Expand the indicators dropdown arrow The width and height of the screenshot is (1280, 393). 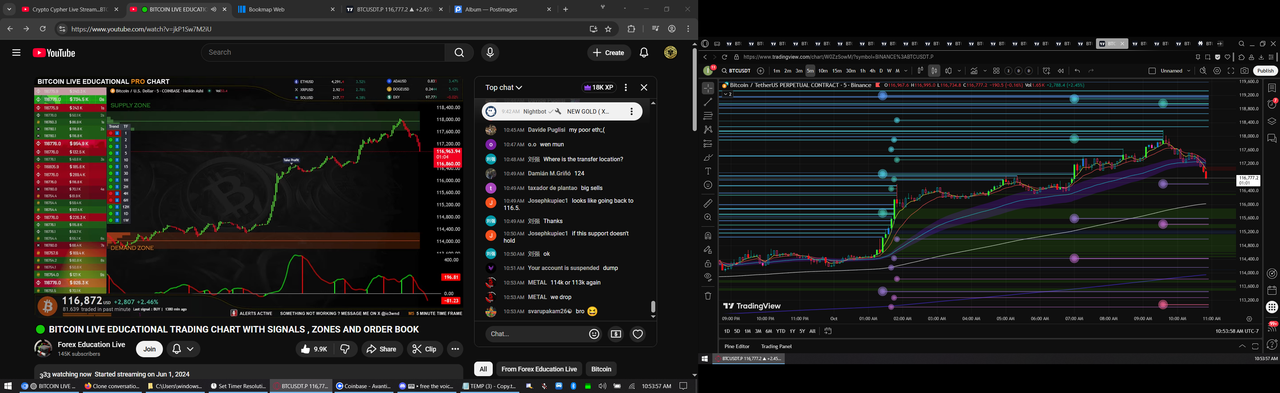985,70
